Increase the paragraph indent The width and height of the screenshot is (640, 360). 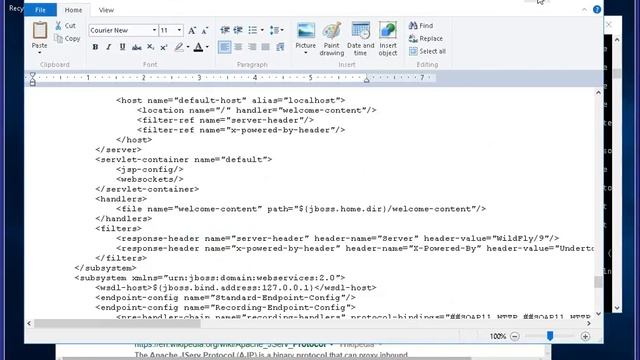[238, 30]
